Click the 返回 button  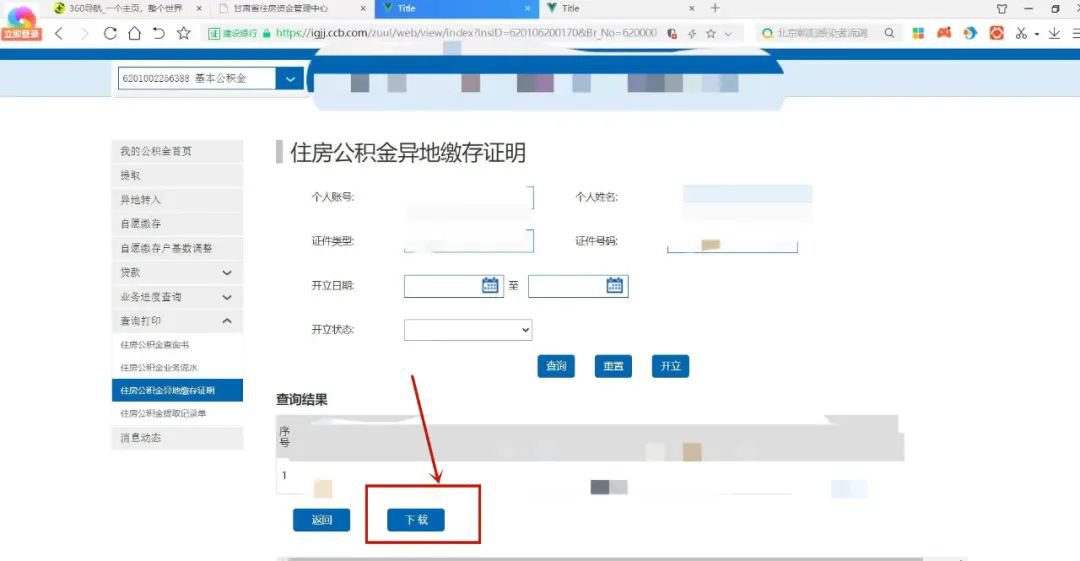tap(322, 520)
